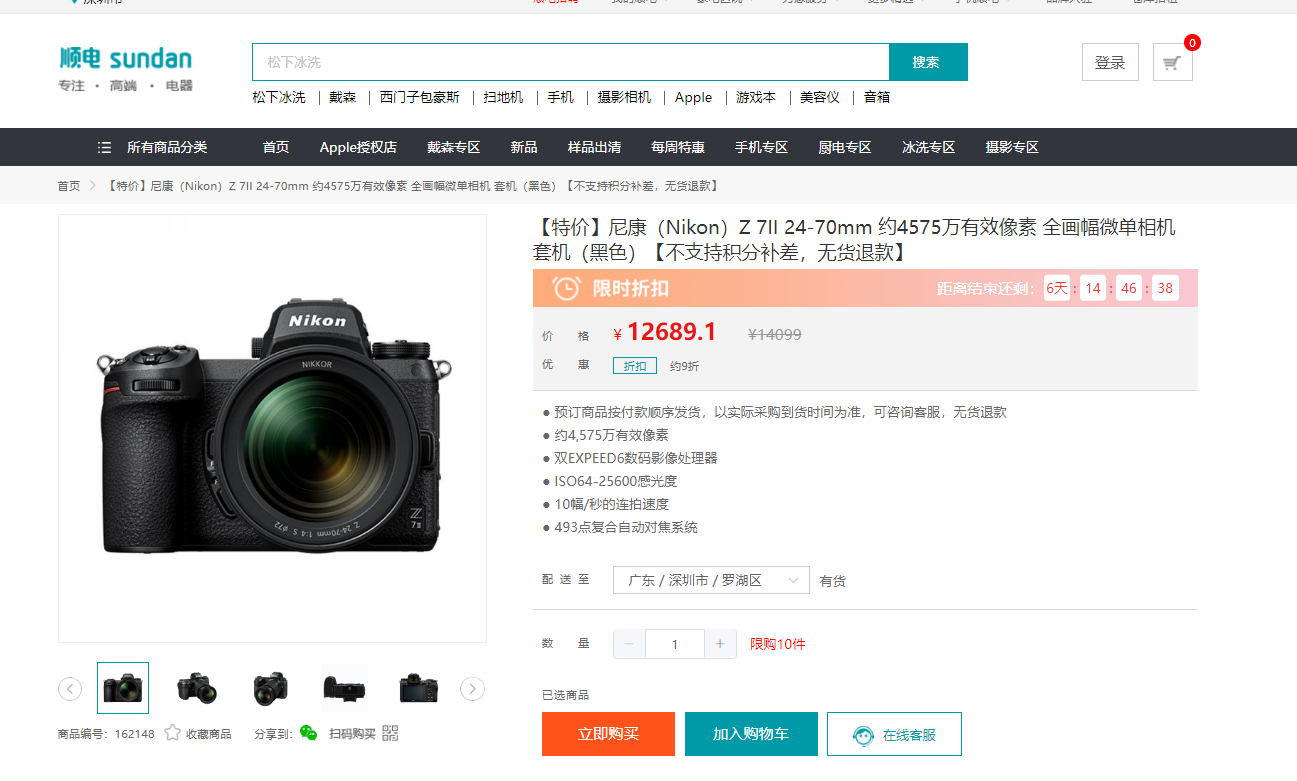This screenshot has height=781, width=1297.
Task: Click the 搜索 search button
Action: point(928,62)
